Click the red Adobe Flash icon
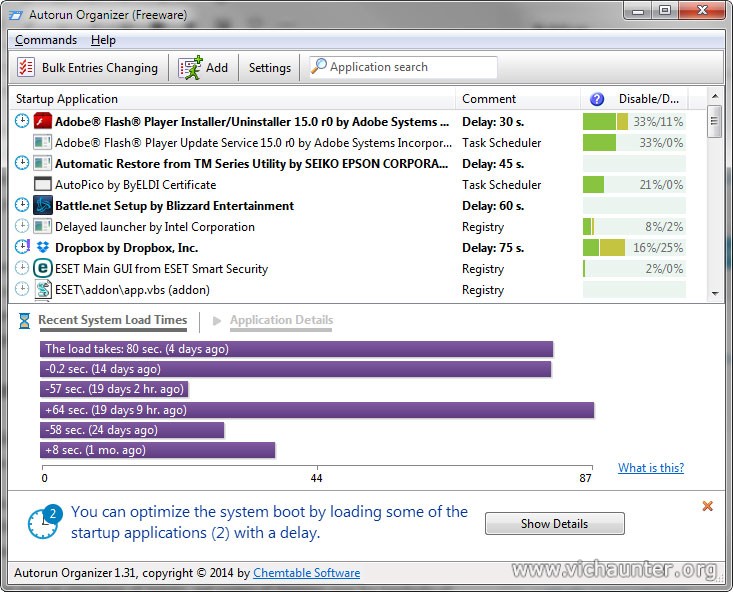This screenshot has height=592, width=733. 43,121
